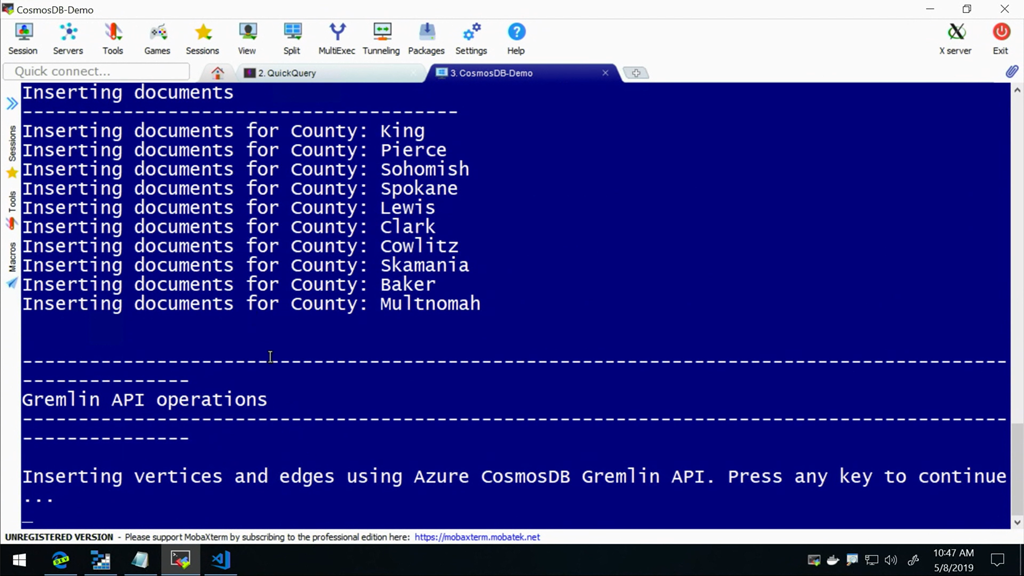Click the 'County: Baker' line

pyautogui.click(x=362, y=285)
